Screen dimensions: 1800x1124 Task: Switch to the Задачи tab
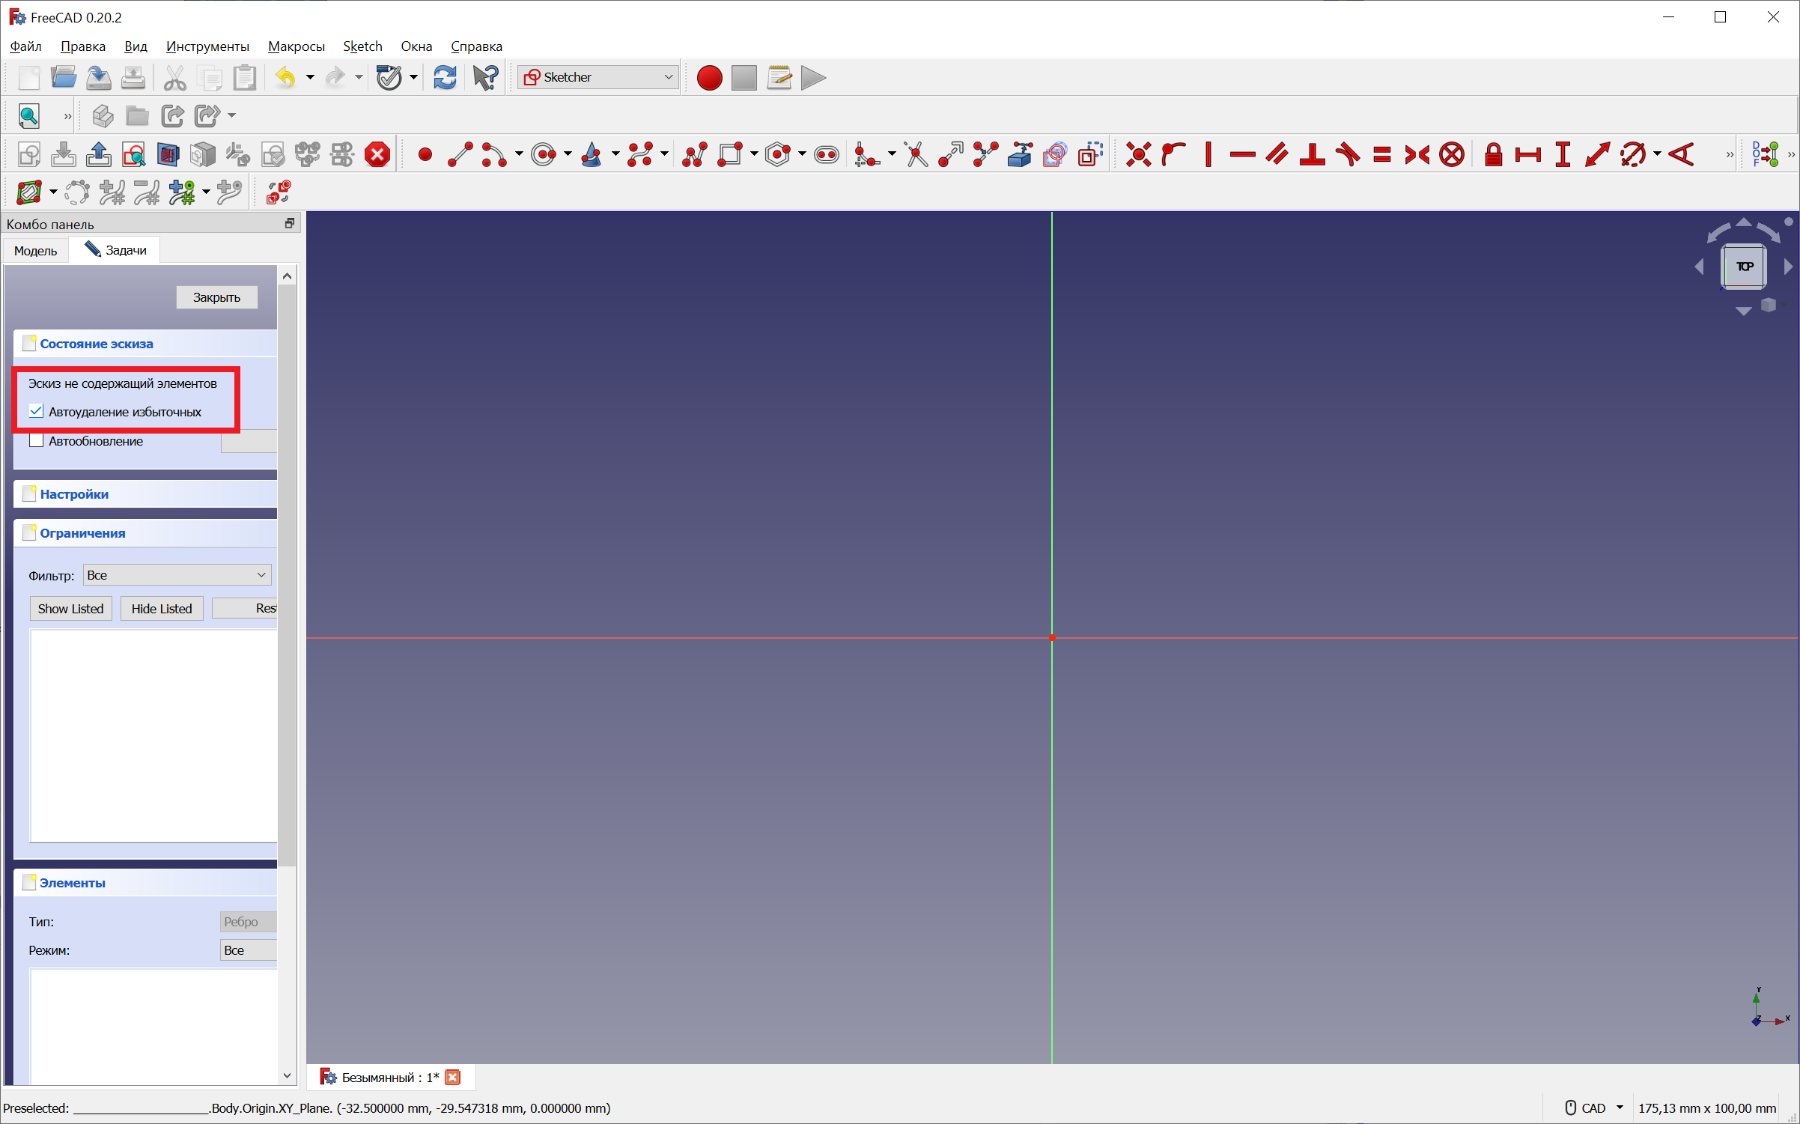(x=115, y=250)
